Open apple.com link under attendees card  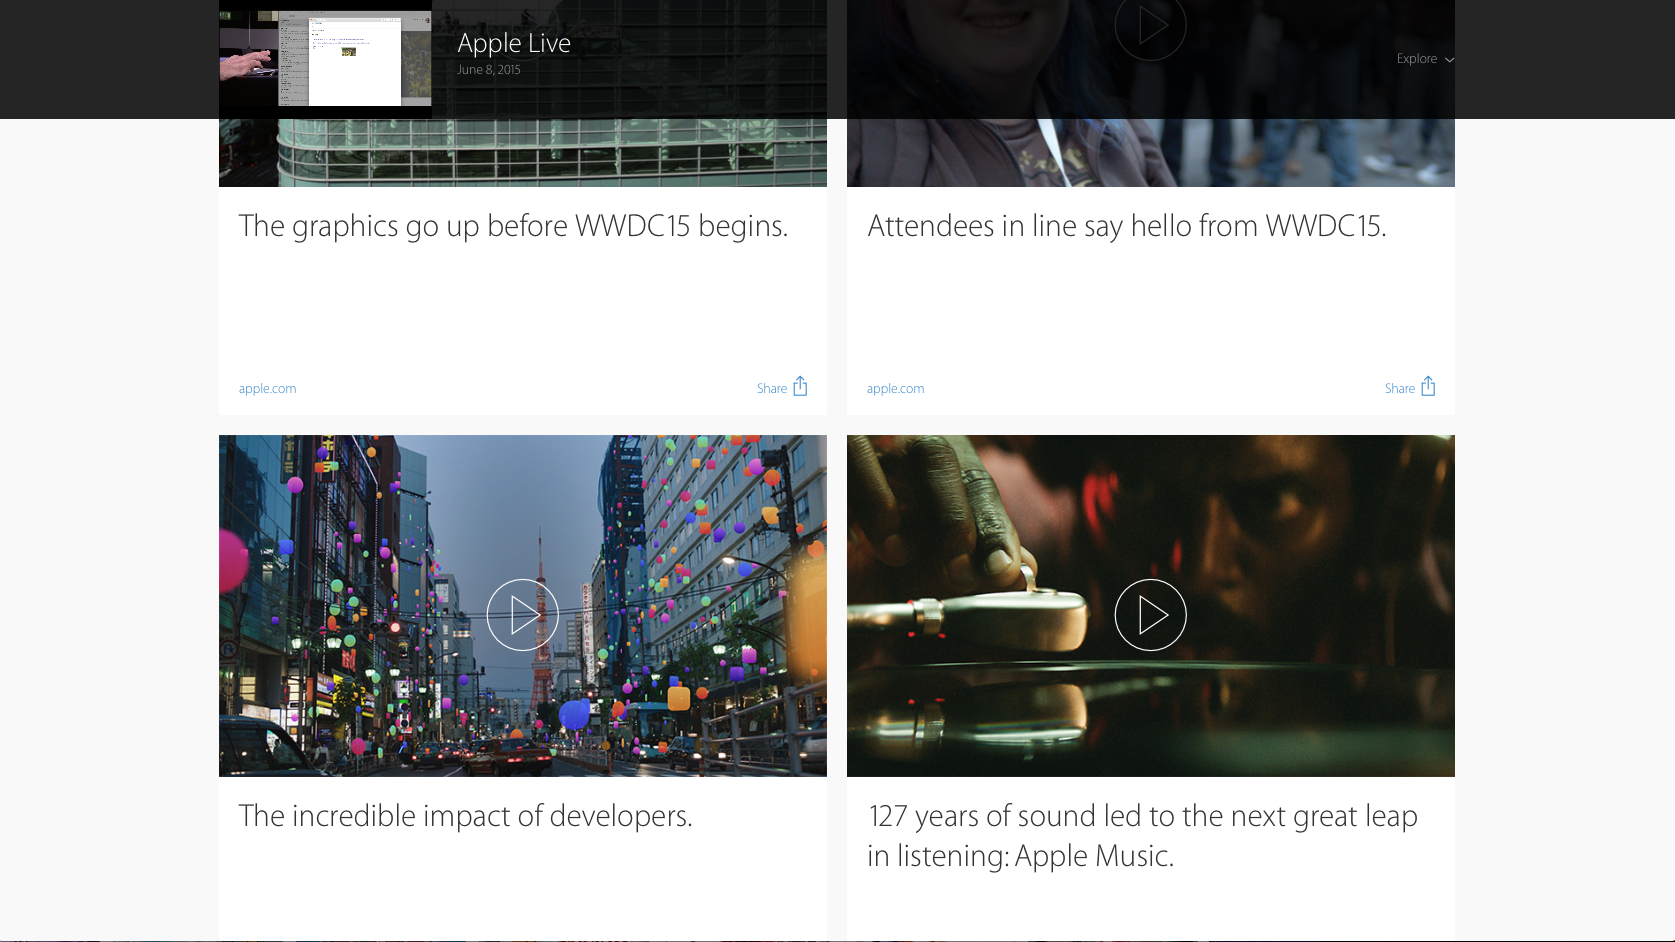point(895,389)
